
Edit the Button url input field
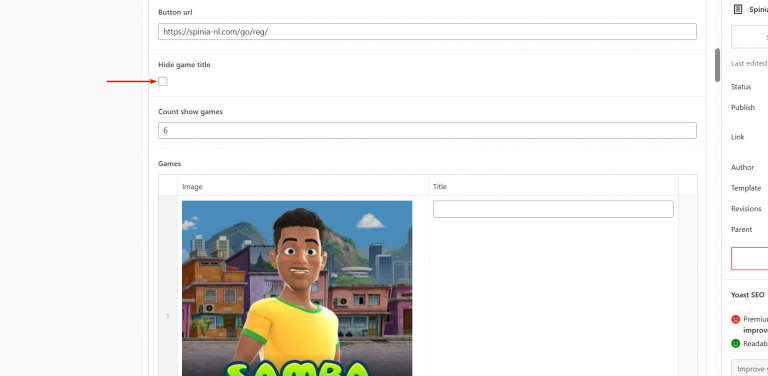[427, 31]
